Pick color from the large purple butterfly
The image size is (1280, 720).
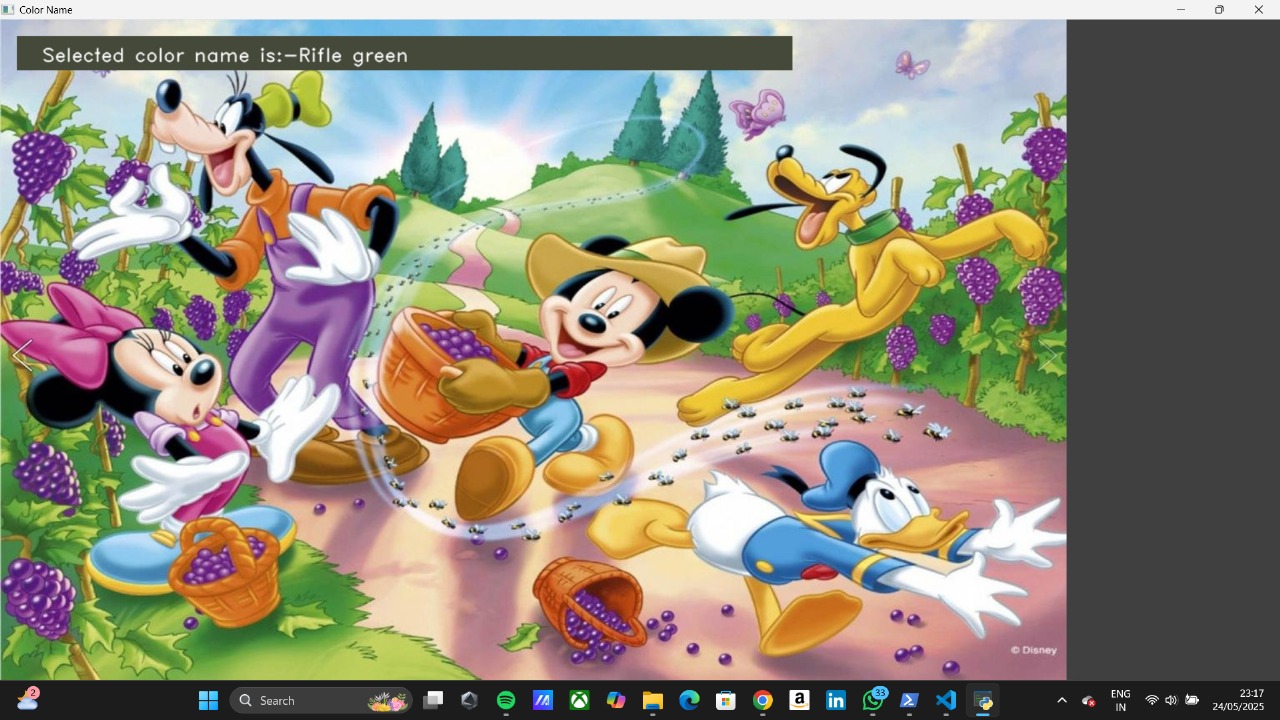coord(760,113)
